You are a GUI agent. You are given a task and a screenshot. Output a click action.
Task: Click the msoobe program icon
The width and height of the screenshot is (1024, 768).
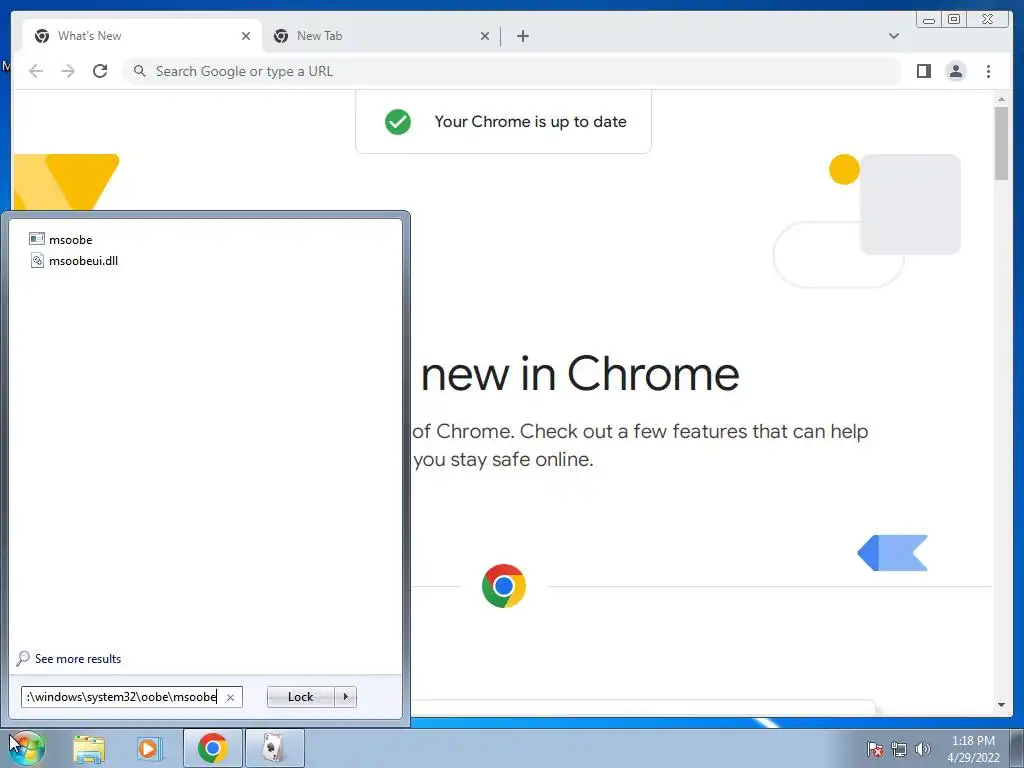pyautogui.click(x=37, y=239)
